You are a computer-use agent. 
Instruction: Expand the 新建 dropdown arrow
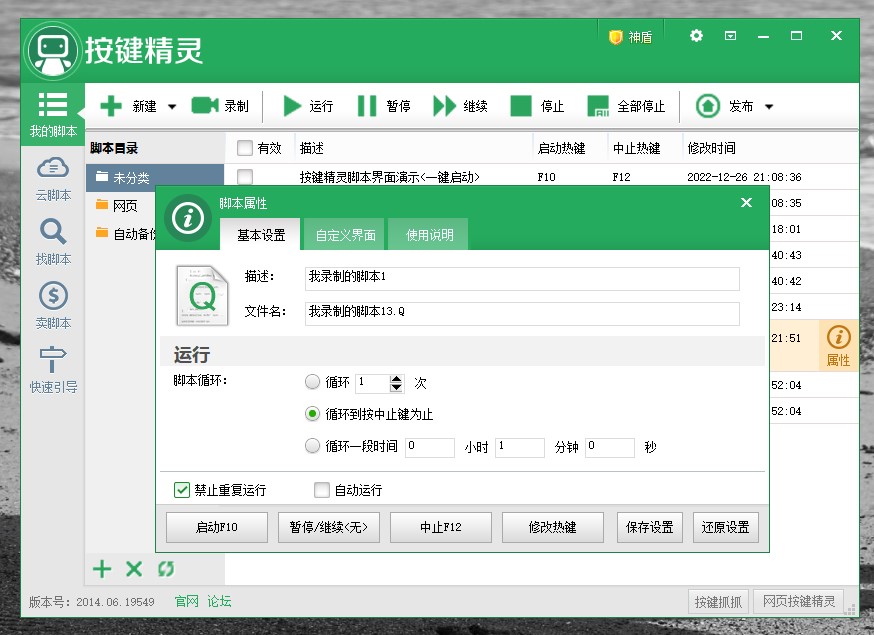point(172,106)
